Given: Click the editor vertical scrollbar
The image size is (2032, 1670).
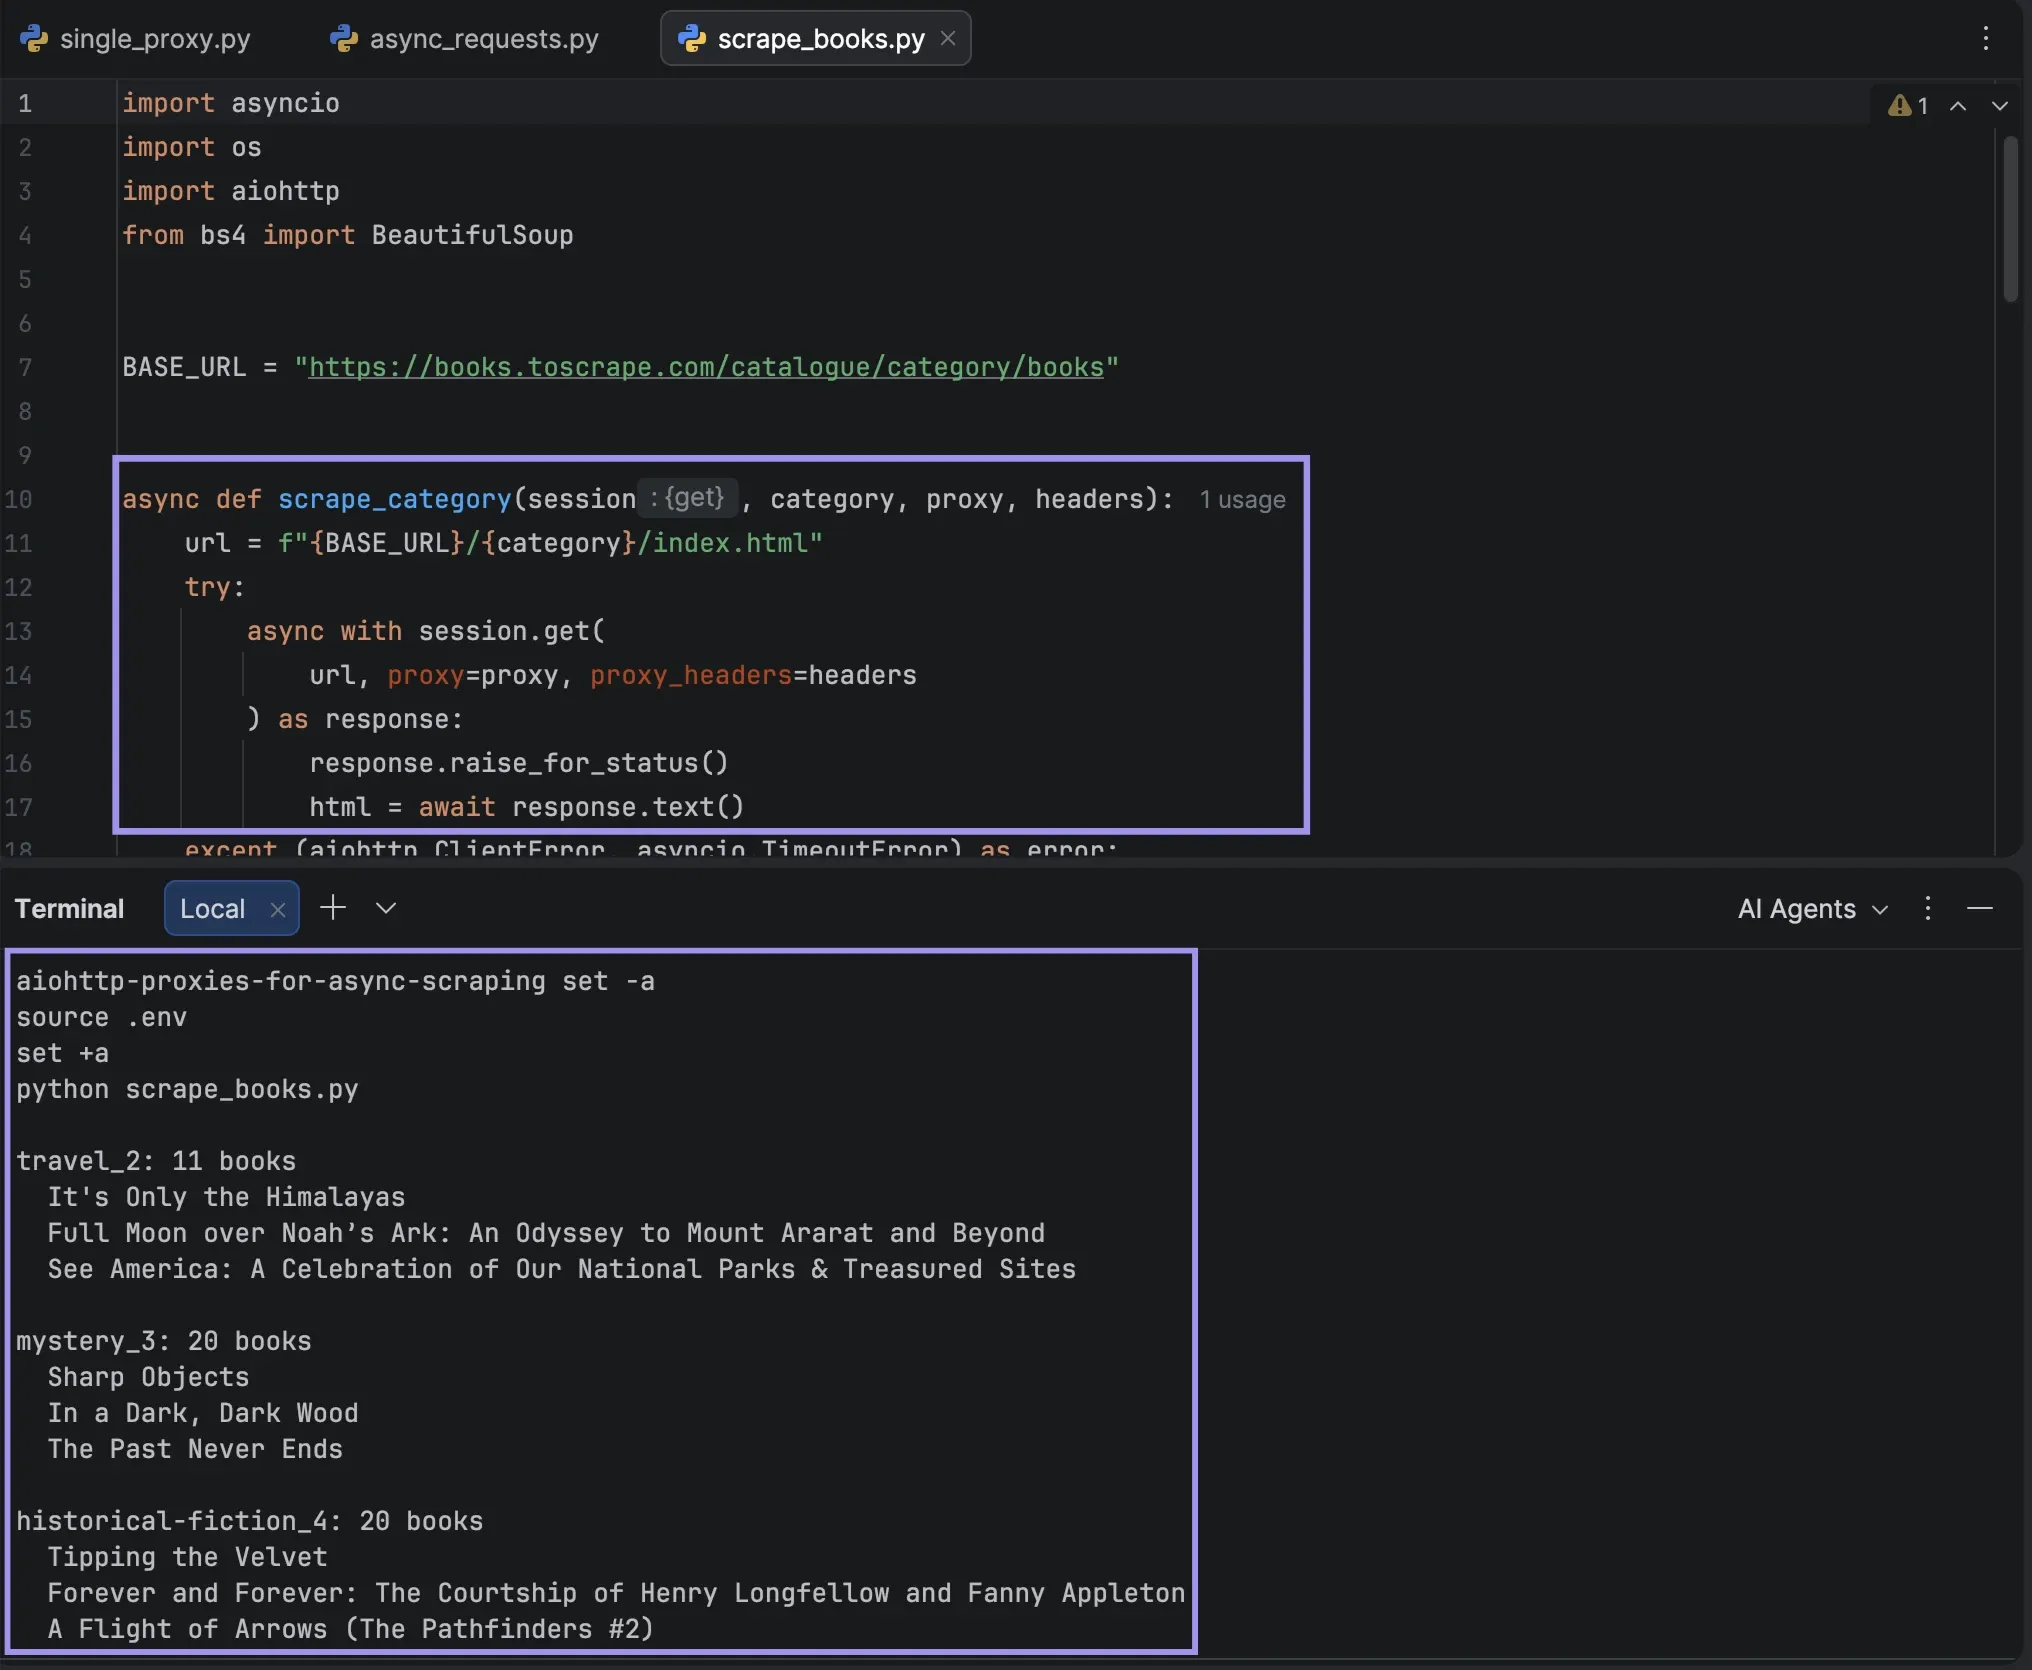Looking at the screenshot, I should 2011,218.
